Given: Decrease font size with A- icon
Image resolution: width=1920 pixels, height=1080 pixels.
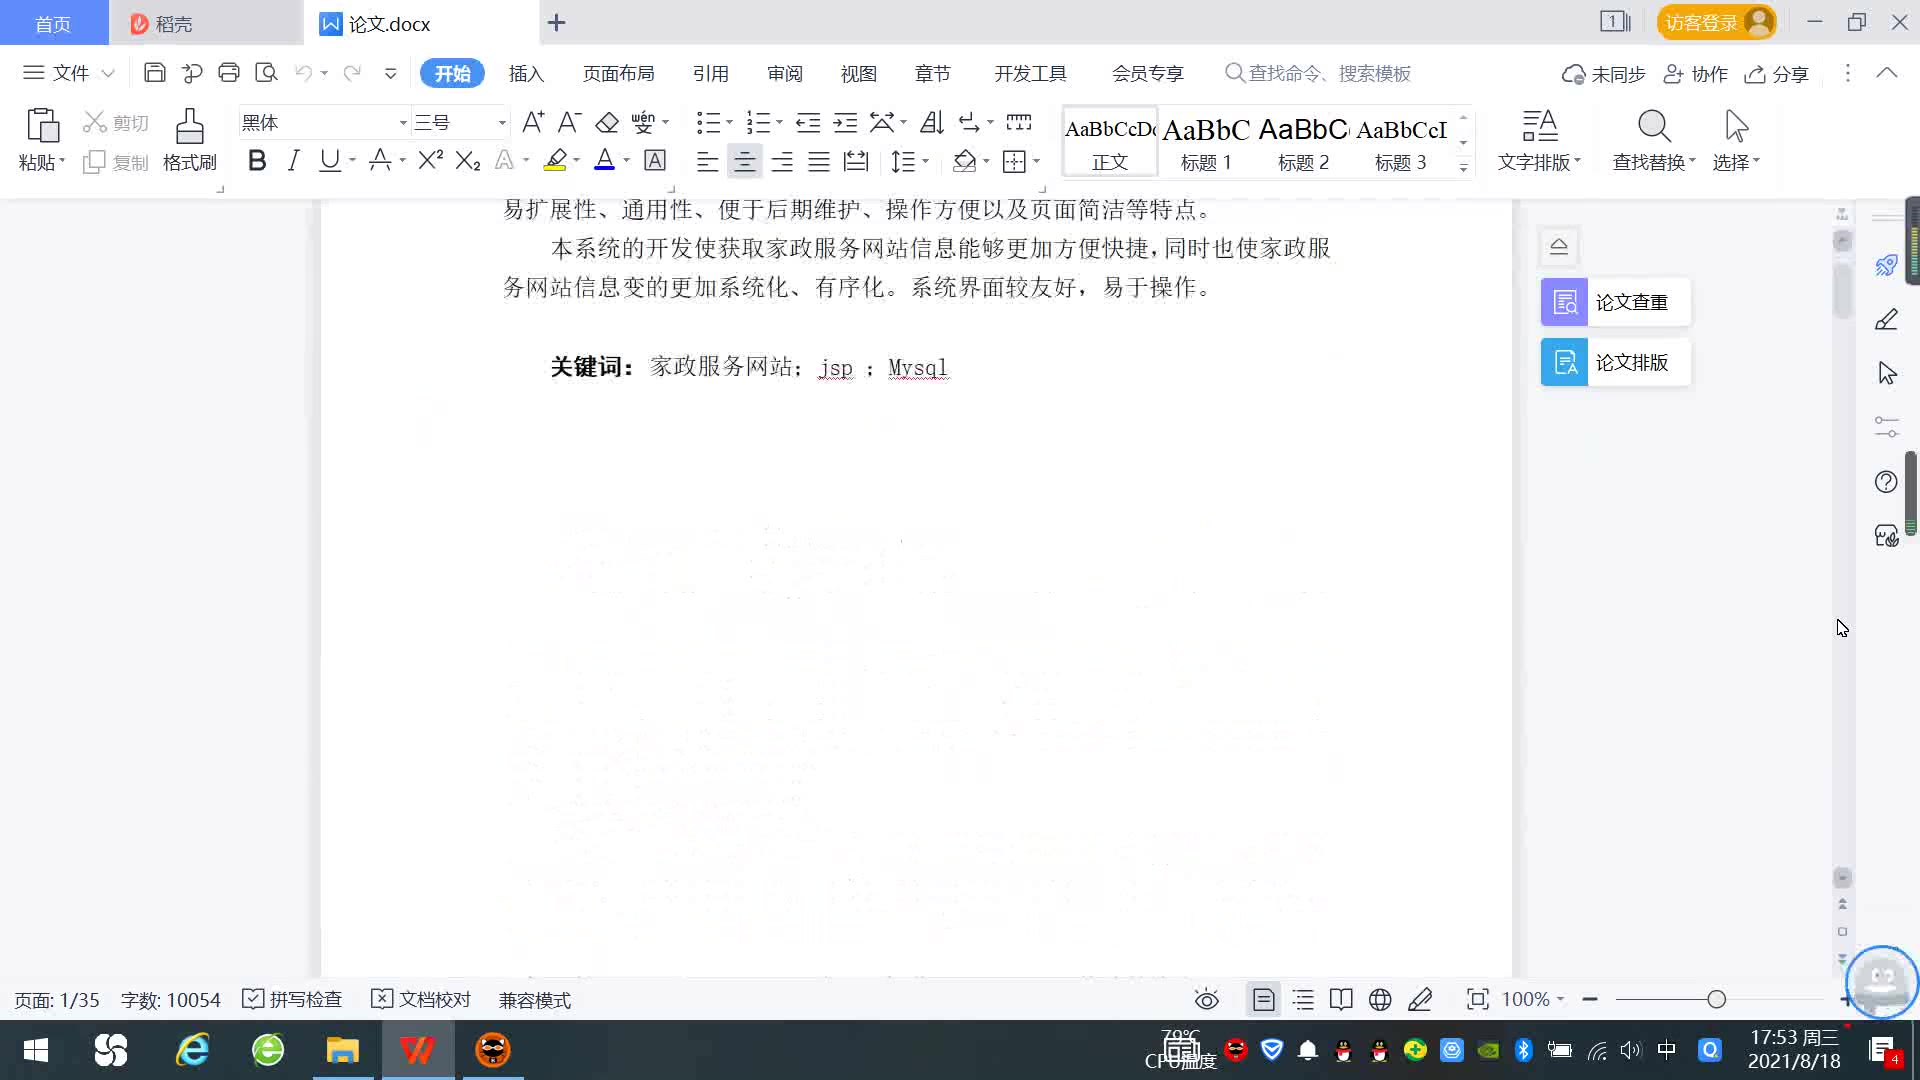Looking at the screenshot, I should click(x=569, y=122).
